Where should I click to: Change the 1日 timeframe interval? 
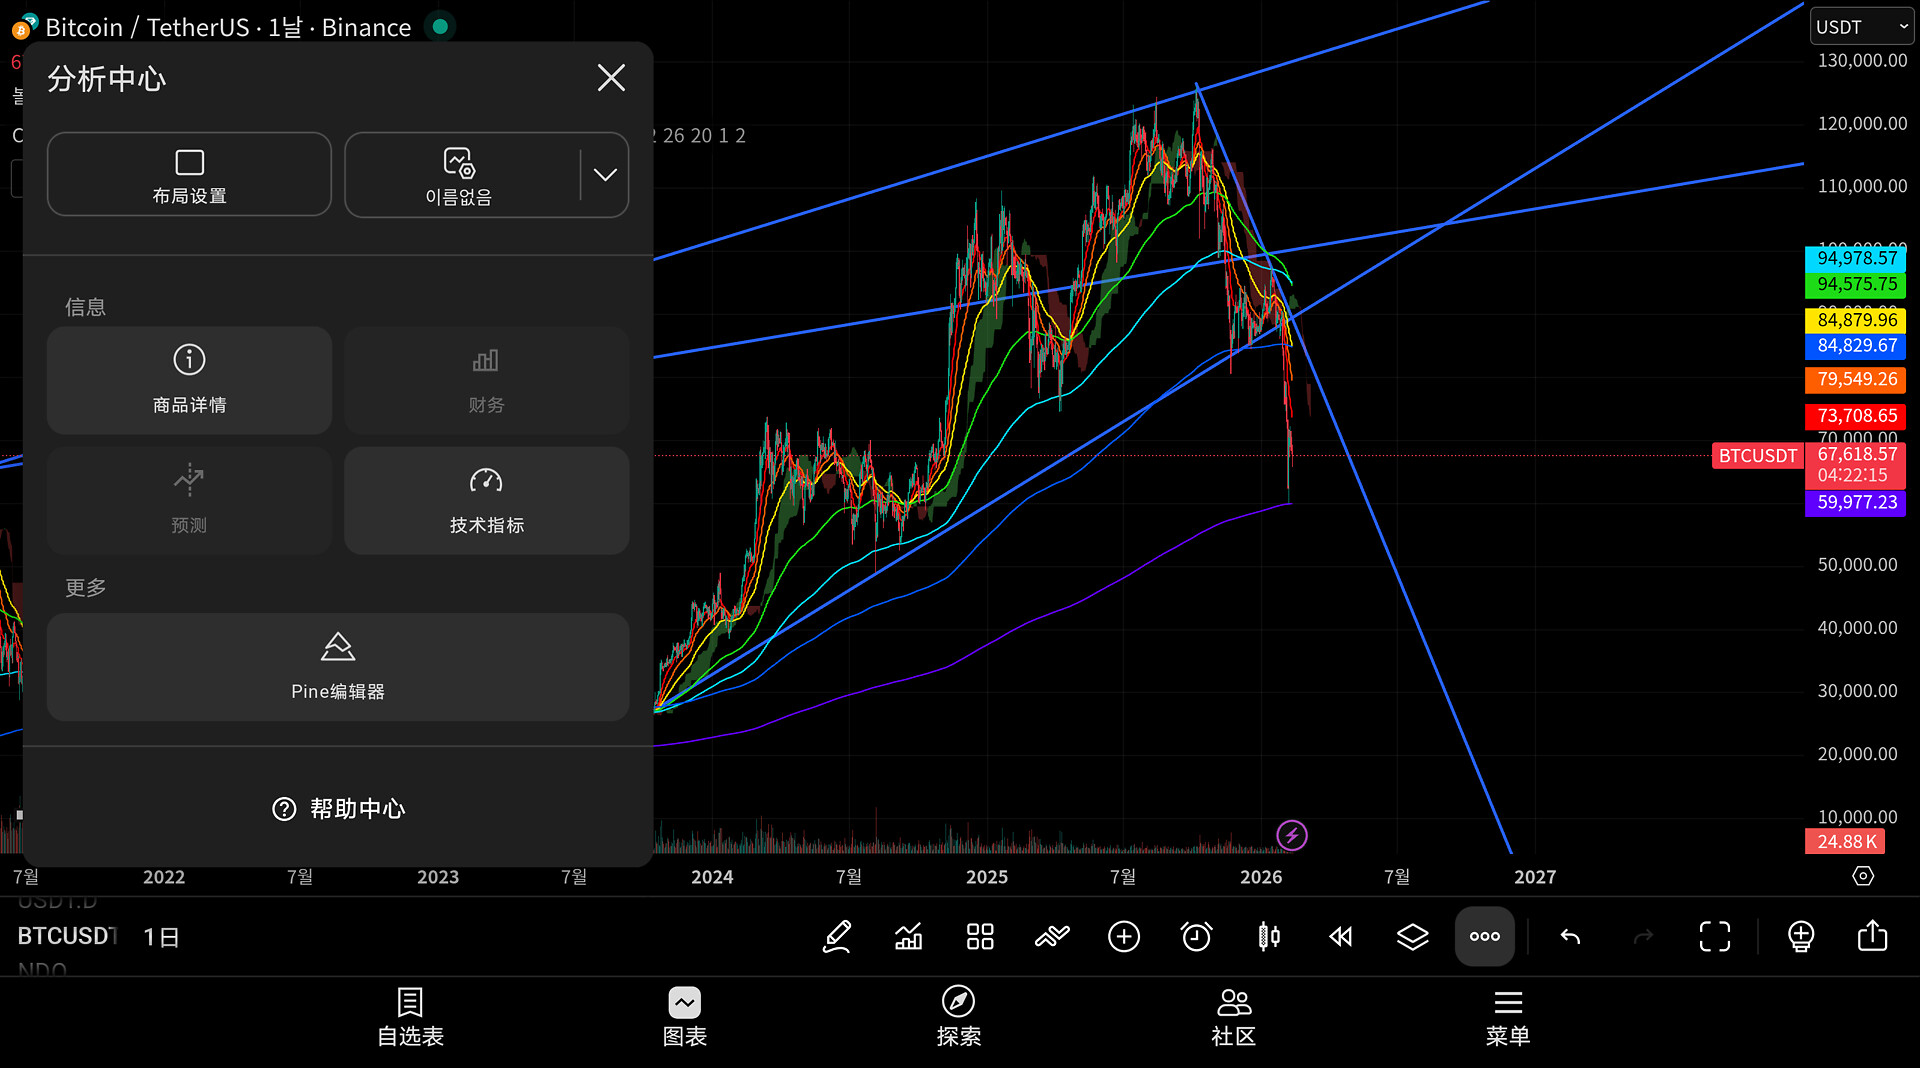tap(161, 937)
